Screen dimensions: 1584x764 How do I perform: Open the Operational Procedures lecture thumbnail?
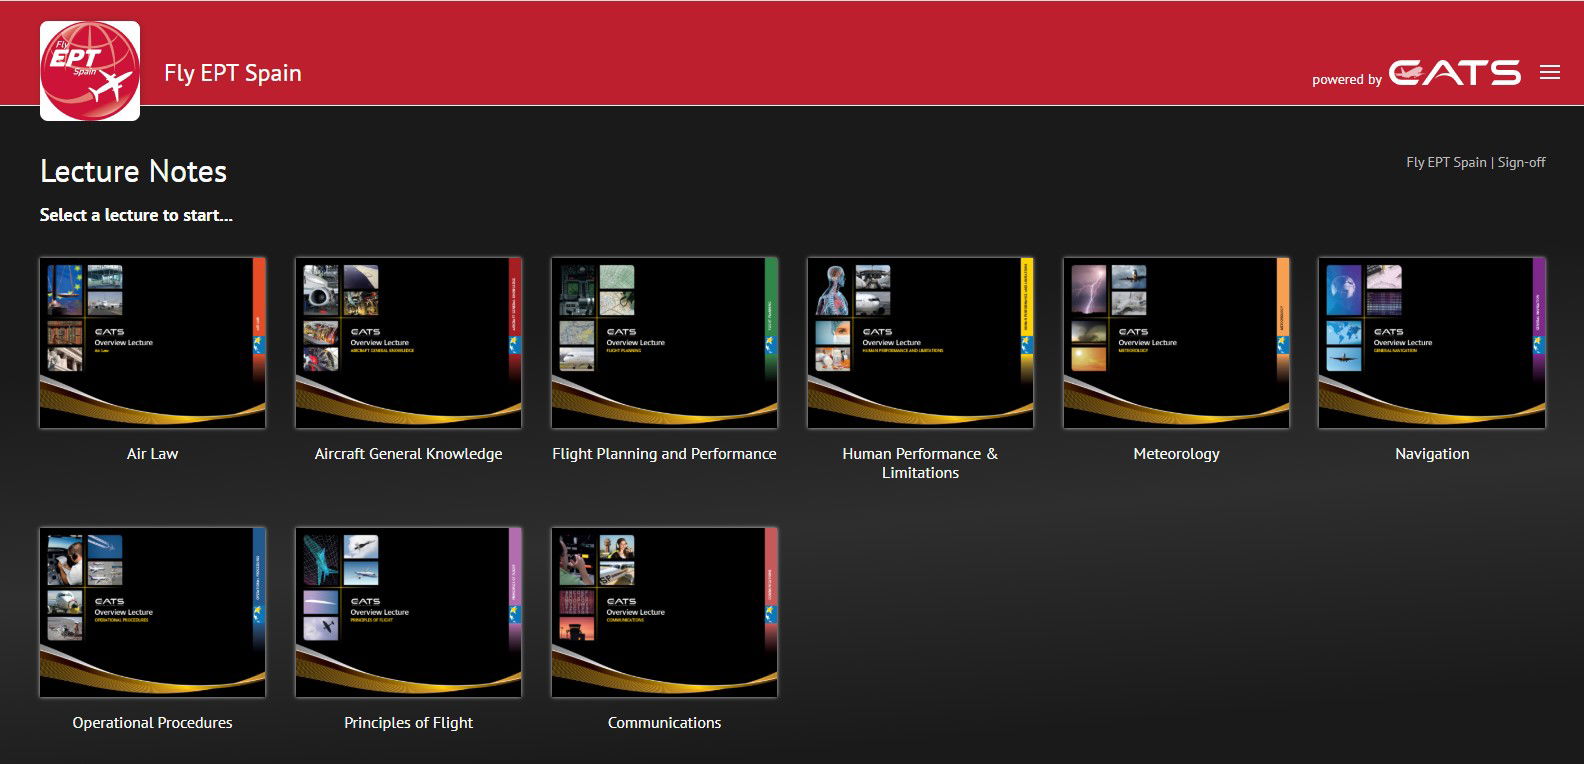click(x=153, y=612)
